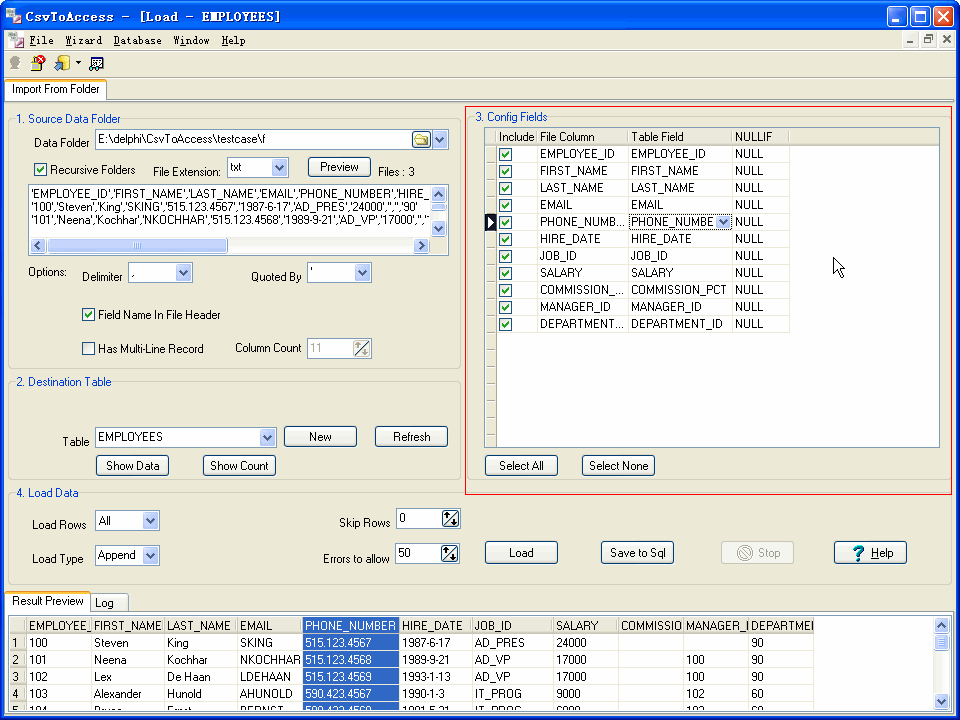
Task: Click the table viewer glasses toolbar icon
Action: pos(96,63)
